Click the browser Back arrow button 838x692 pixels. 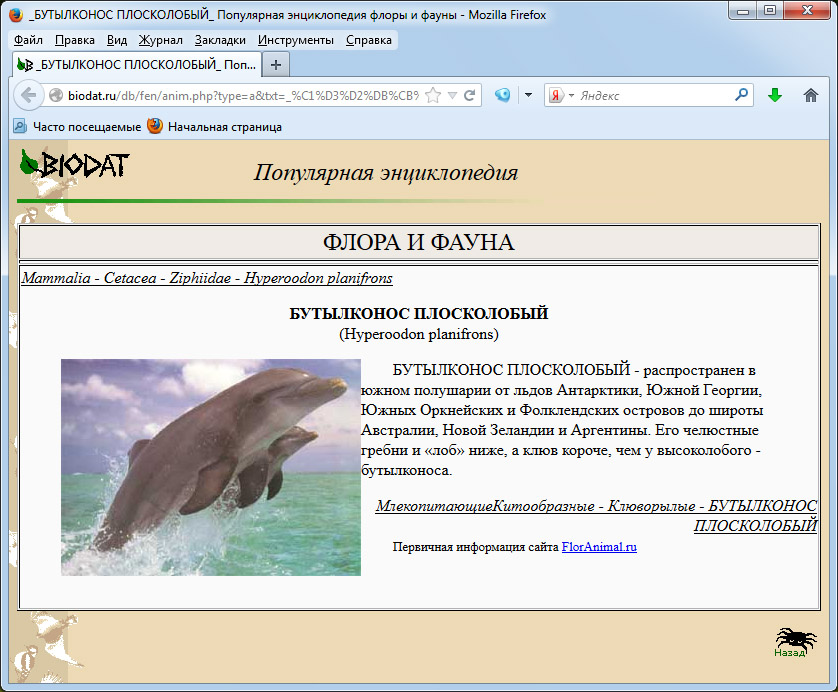click(29, 95)
